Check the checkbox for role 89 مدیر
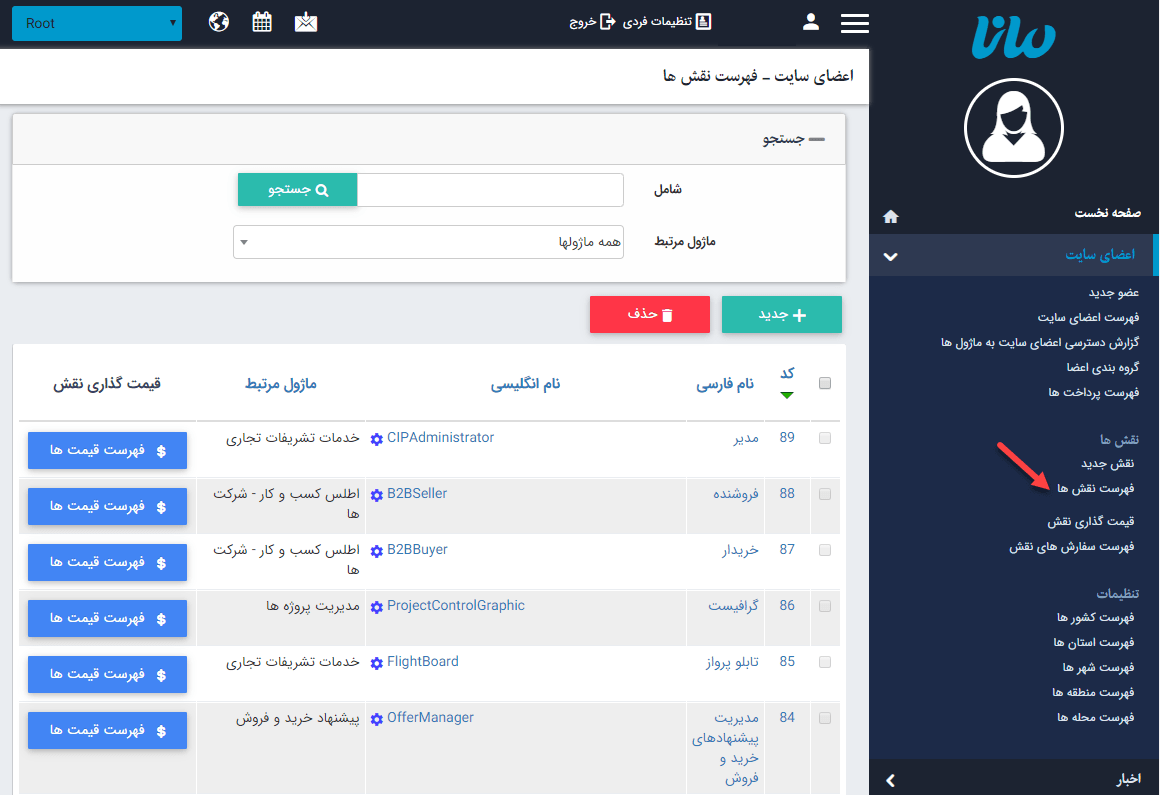This screenshot has width=1160, height=795. [824, 438]
